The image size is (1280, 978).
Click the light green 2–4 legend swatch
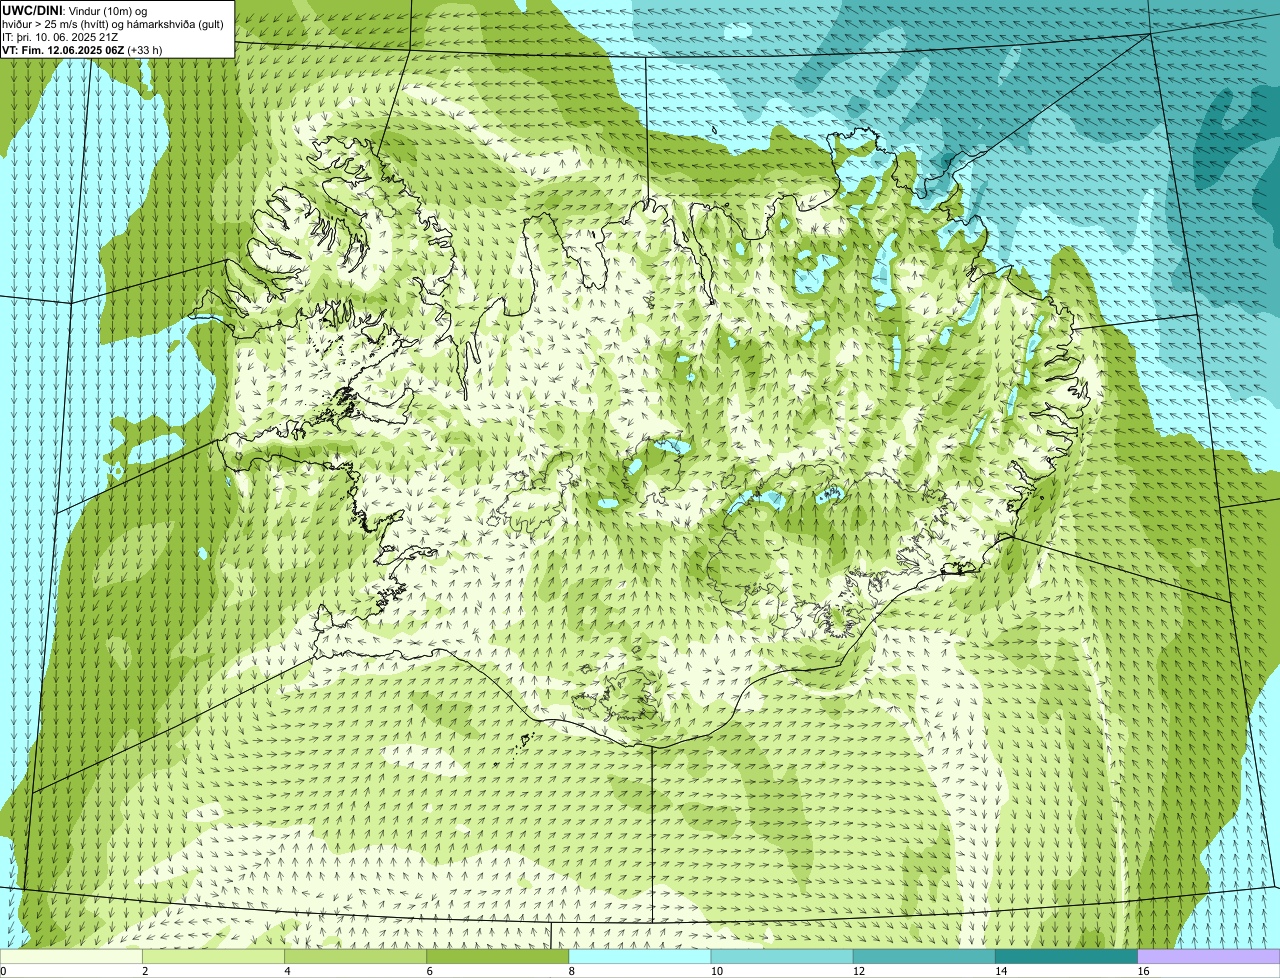pos(213,956)
